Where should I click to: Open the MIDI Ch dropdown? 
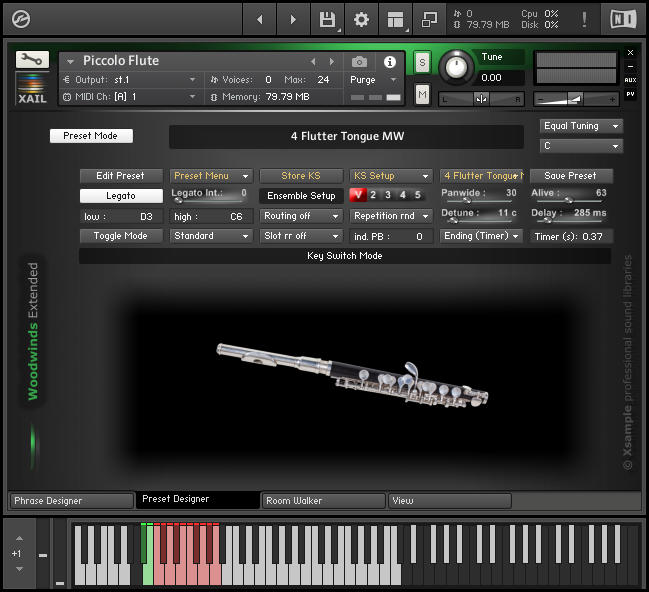click(x=130, y=97)
